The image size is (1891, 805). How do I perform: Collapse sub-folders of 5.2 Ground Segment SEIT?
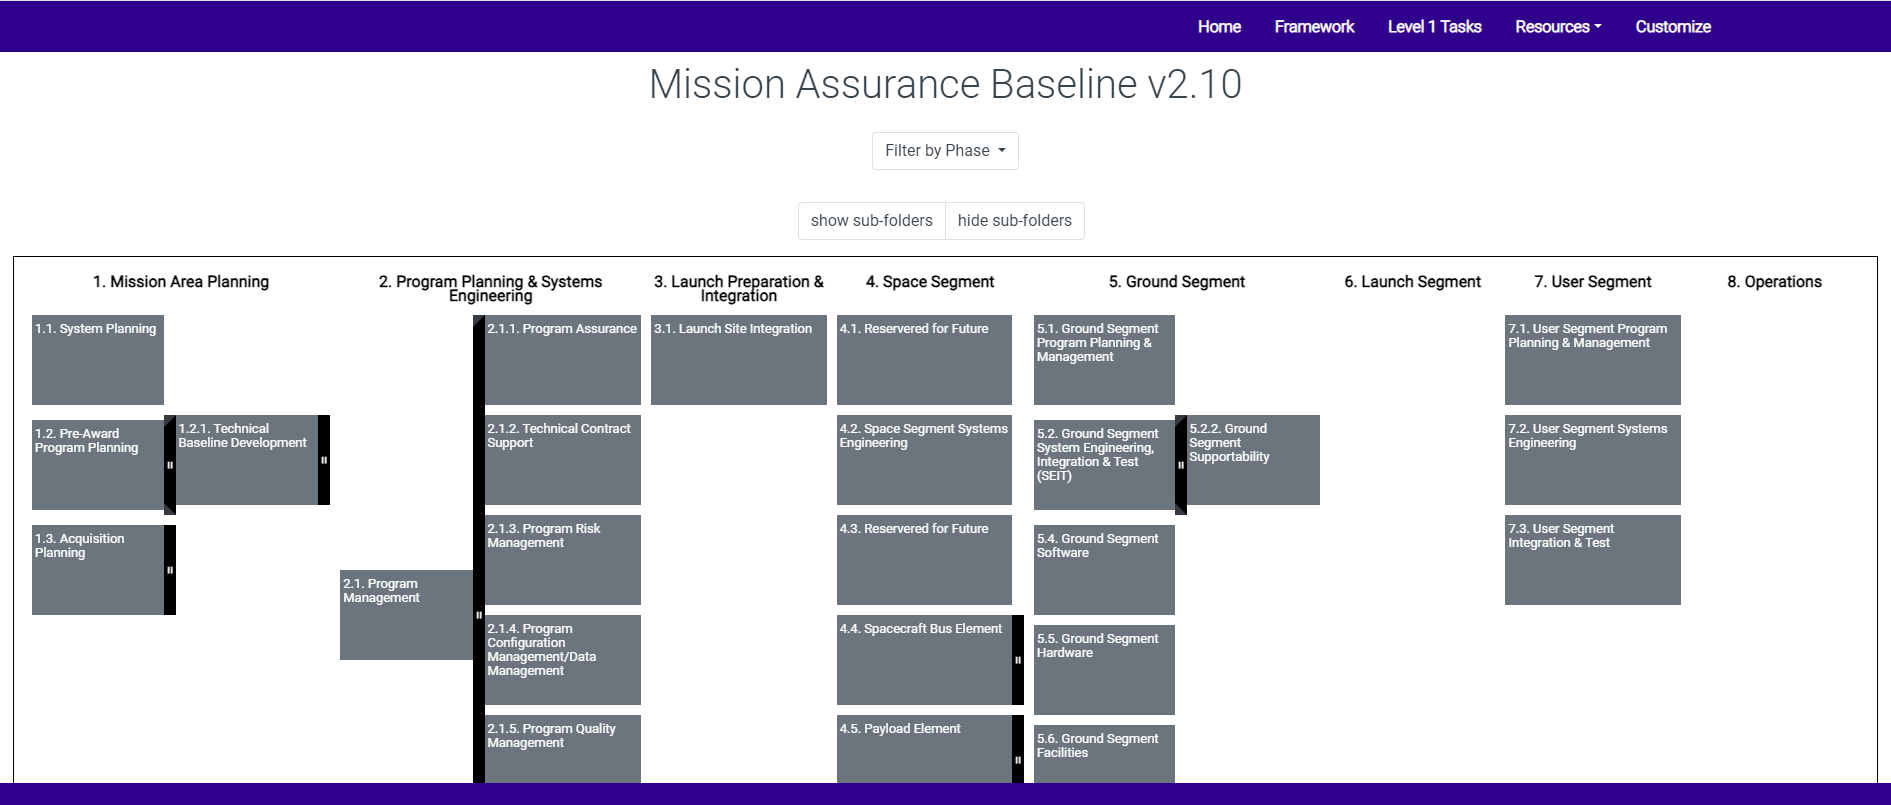tap(1181, 465)
